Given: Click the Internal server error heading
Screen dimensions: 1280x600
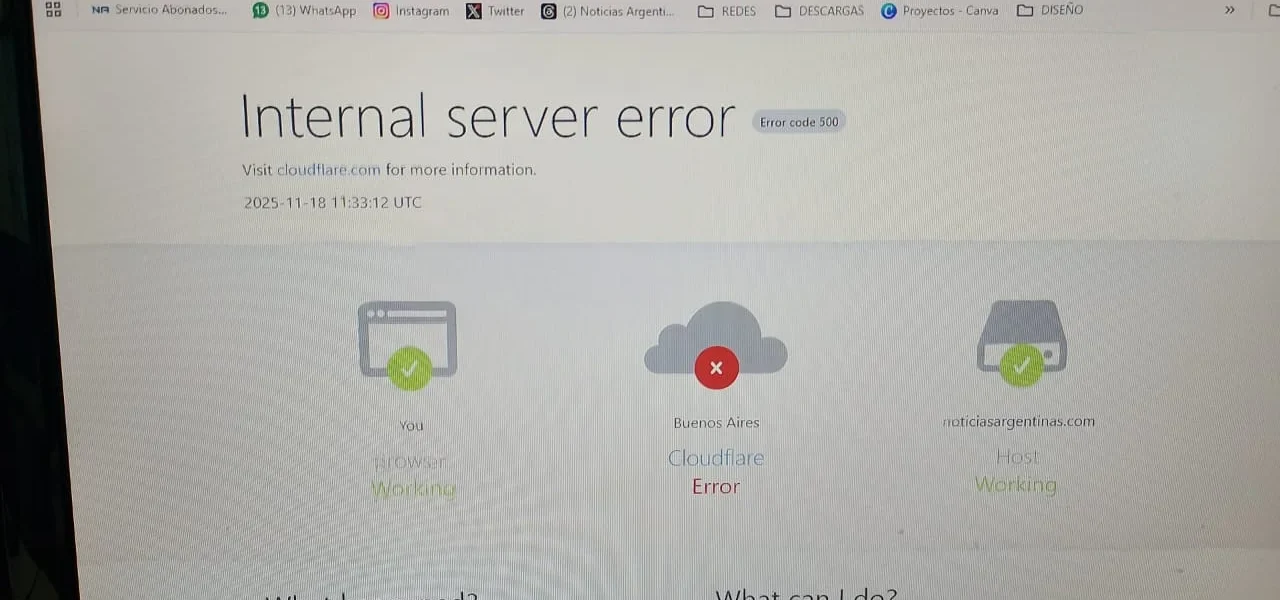Looking at the screenshot, I should tap(488, 117).
